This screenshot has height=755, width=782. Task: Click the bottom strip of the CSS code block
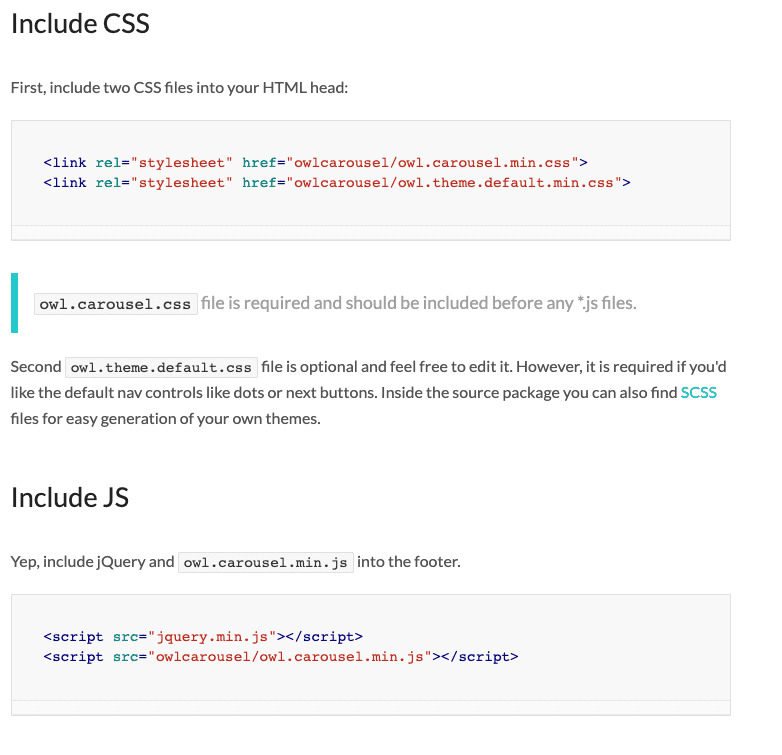click(x=370, y=232)
